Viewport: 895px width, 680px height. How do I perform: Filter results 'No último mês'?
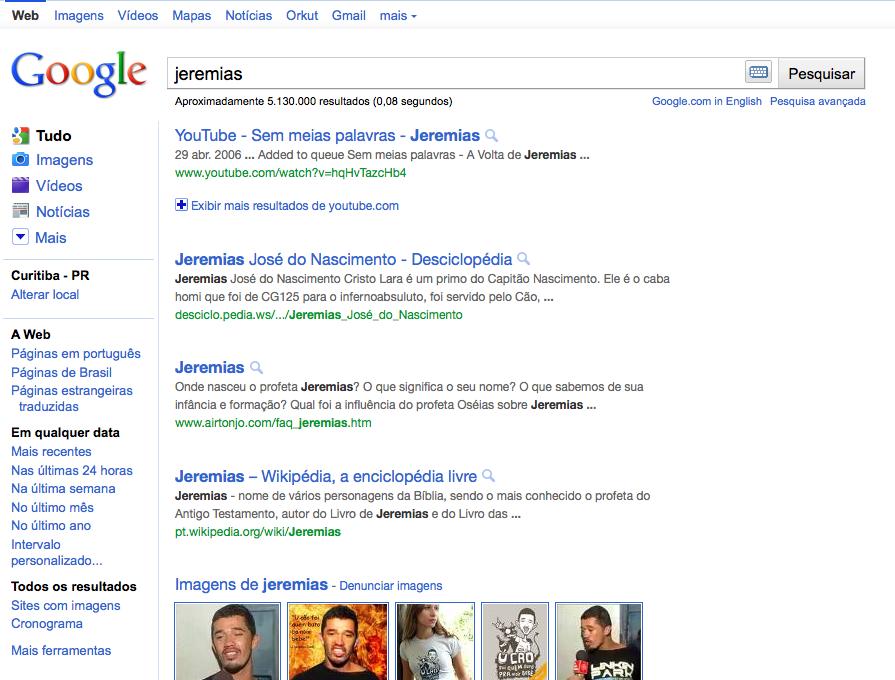coord(53,508)
